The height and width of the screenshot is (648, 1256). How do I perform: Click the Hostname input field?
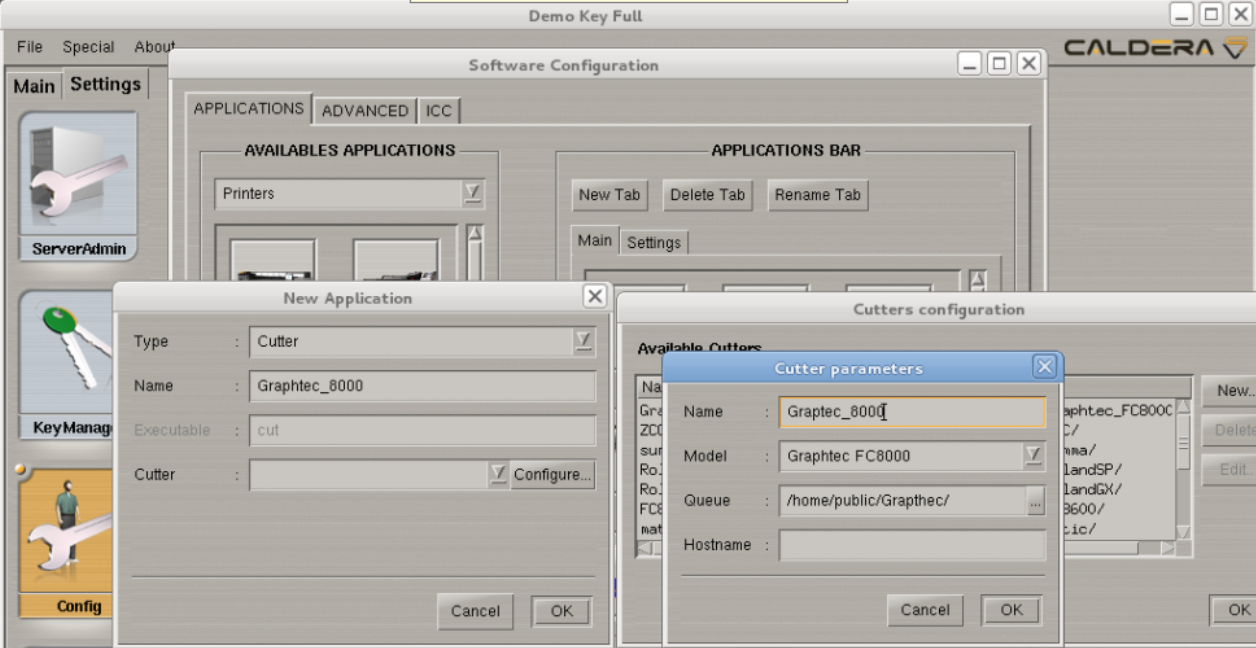tap(911, 545)
